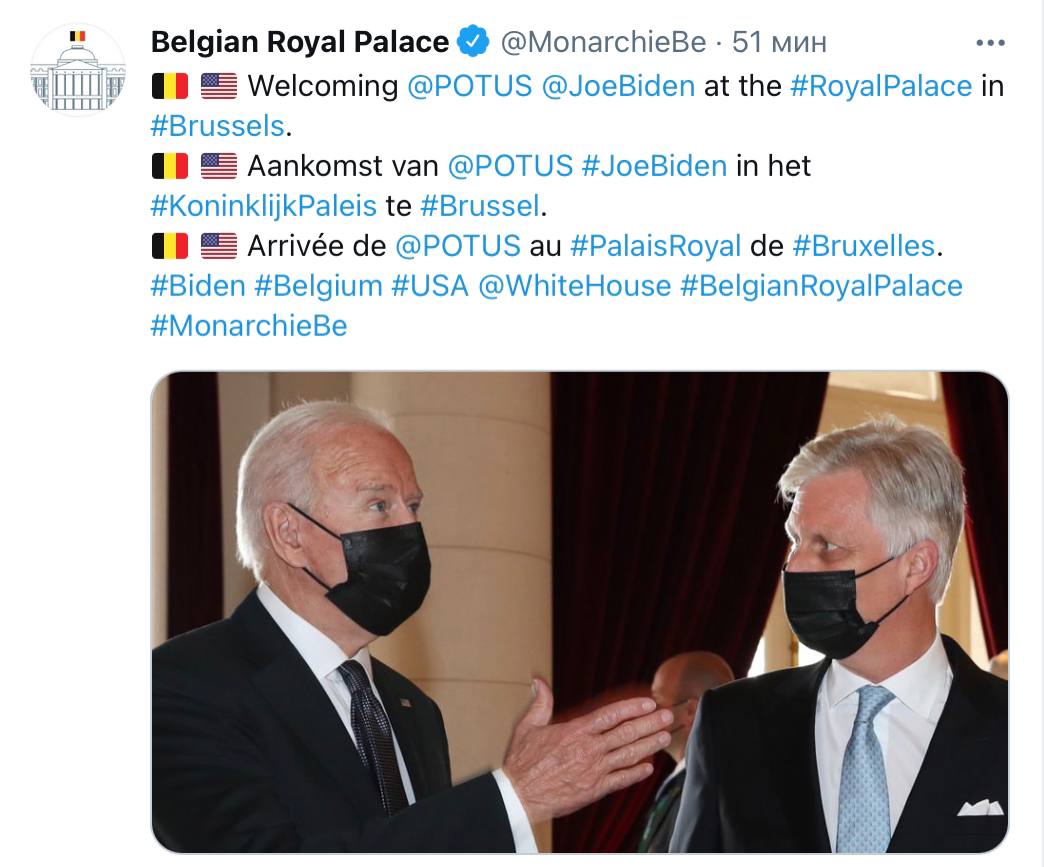Open the @JoeBiden mention in first line
The image size is (1044, 867).
618,86
